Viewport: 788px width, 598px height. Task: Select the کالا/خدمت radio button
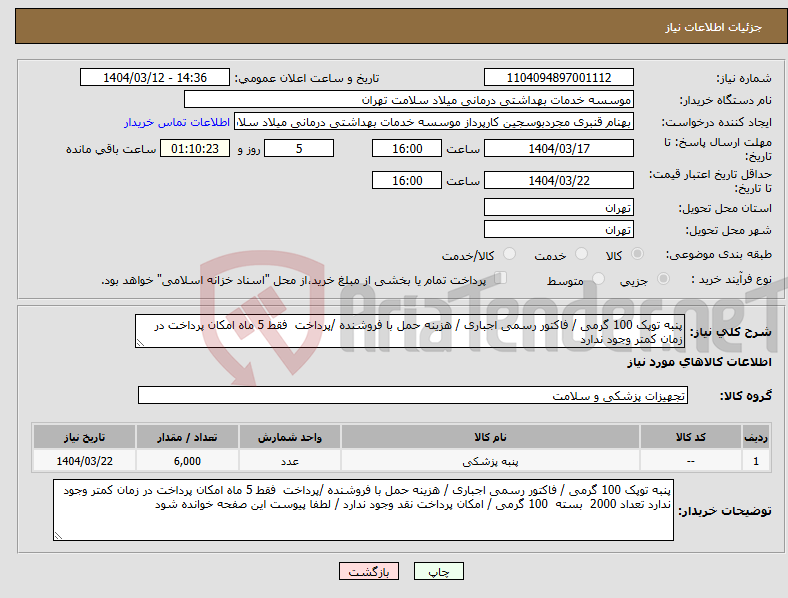point(510,254)
